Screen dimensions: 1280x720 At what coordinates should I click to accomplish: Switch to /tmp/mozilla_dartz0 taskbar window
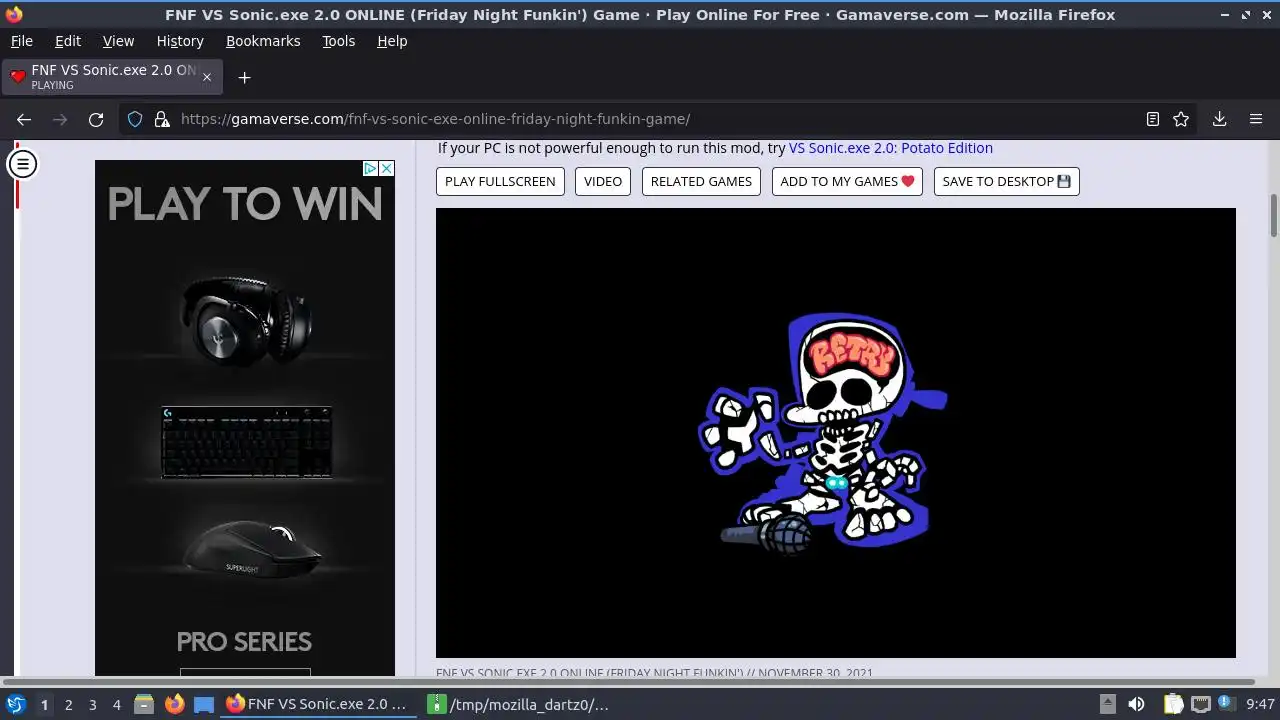point(520,704)
